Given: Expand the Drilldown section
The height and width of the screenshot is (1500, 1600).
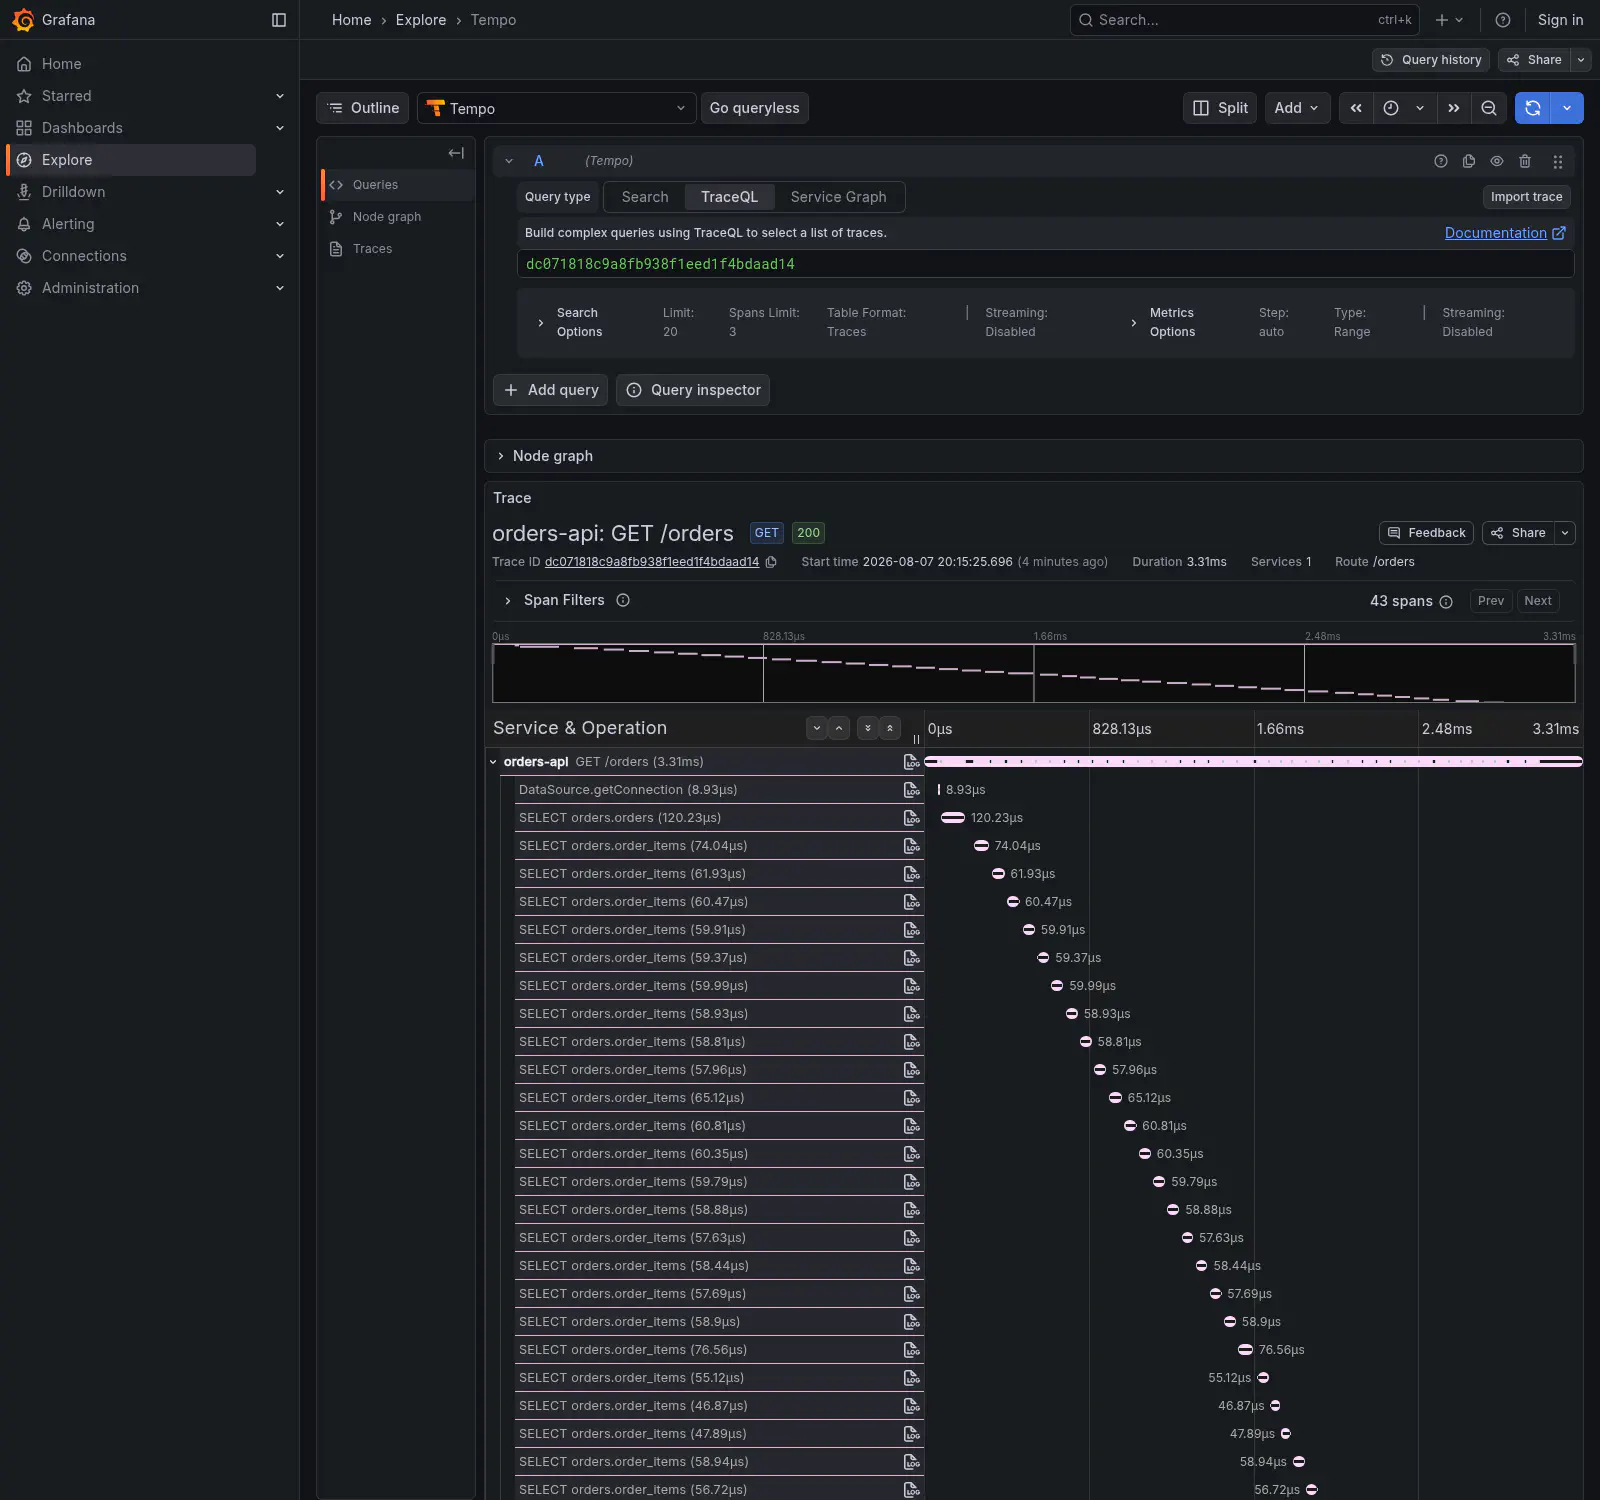Looking at the screenshot, I should (280, 192).
